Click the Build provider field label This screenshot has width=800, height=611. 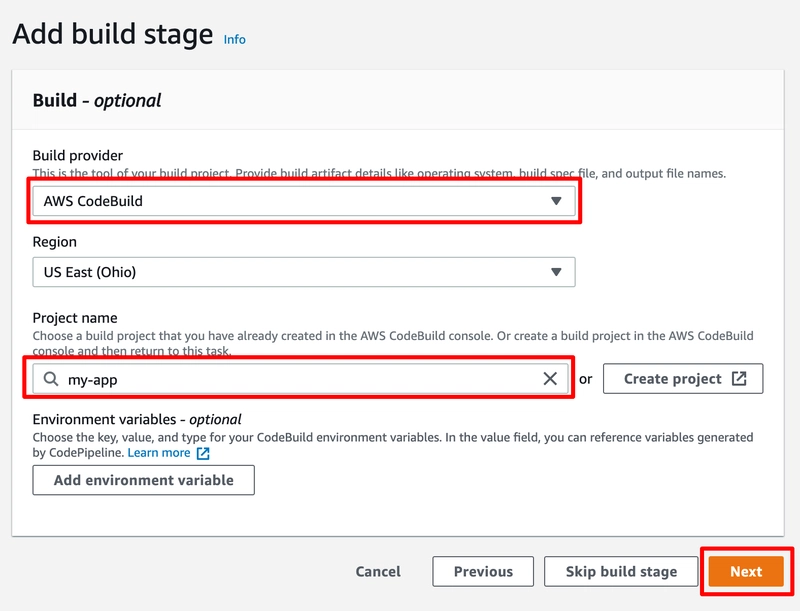click(x=78, y=156)
